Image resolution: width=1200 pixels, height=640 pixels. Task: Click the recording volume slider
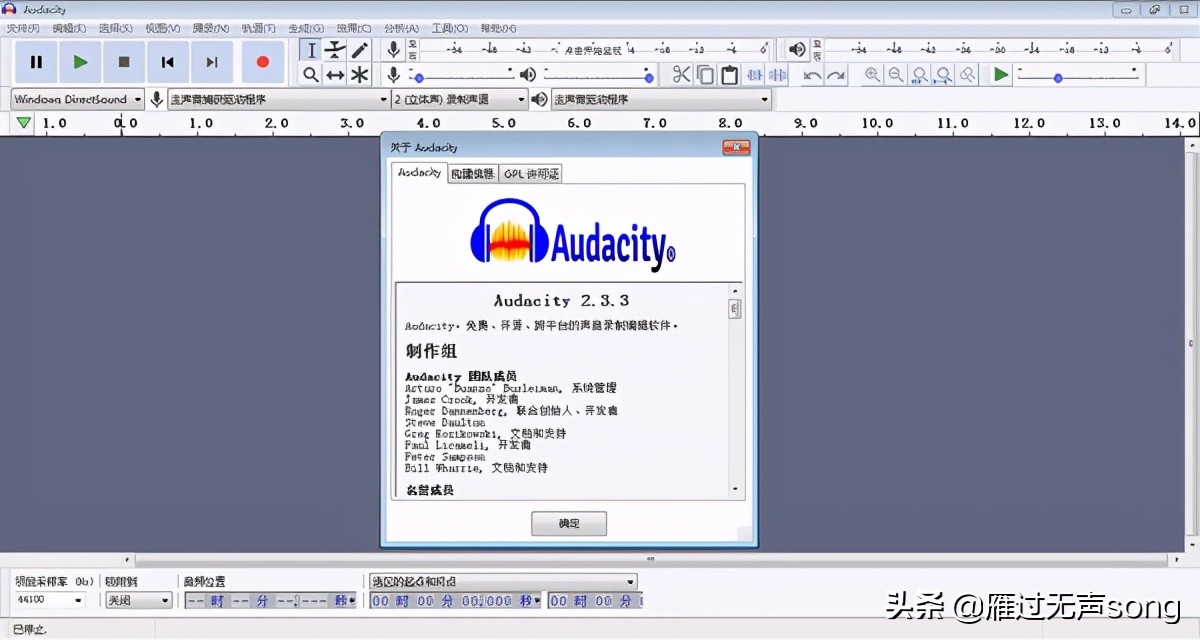pos(463,75)
